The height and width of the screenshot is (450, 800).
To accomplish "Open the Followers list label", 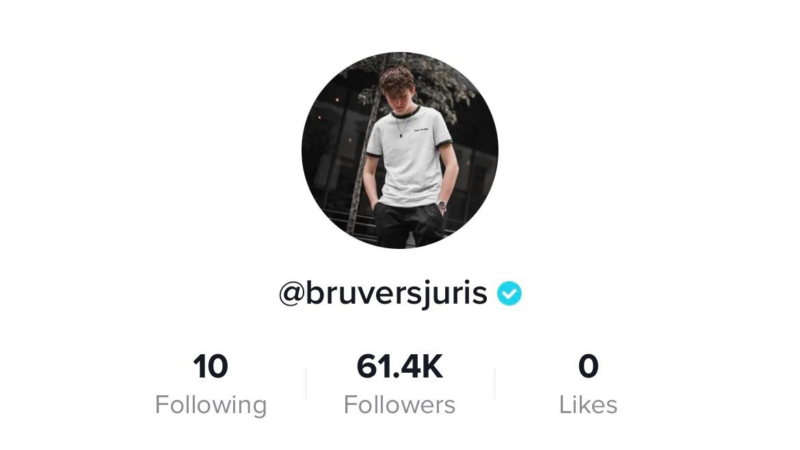I will 399,405.
